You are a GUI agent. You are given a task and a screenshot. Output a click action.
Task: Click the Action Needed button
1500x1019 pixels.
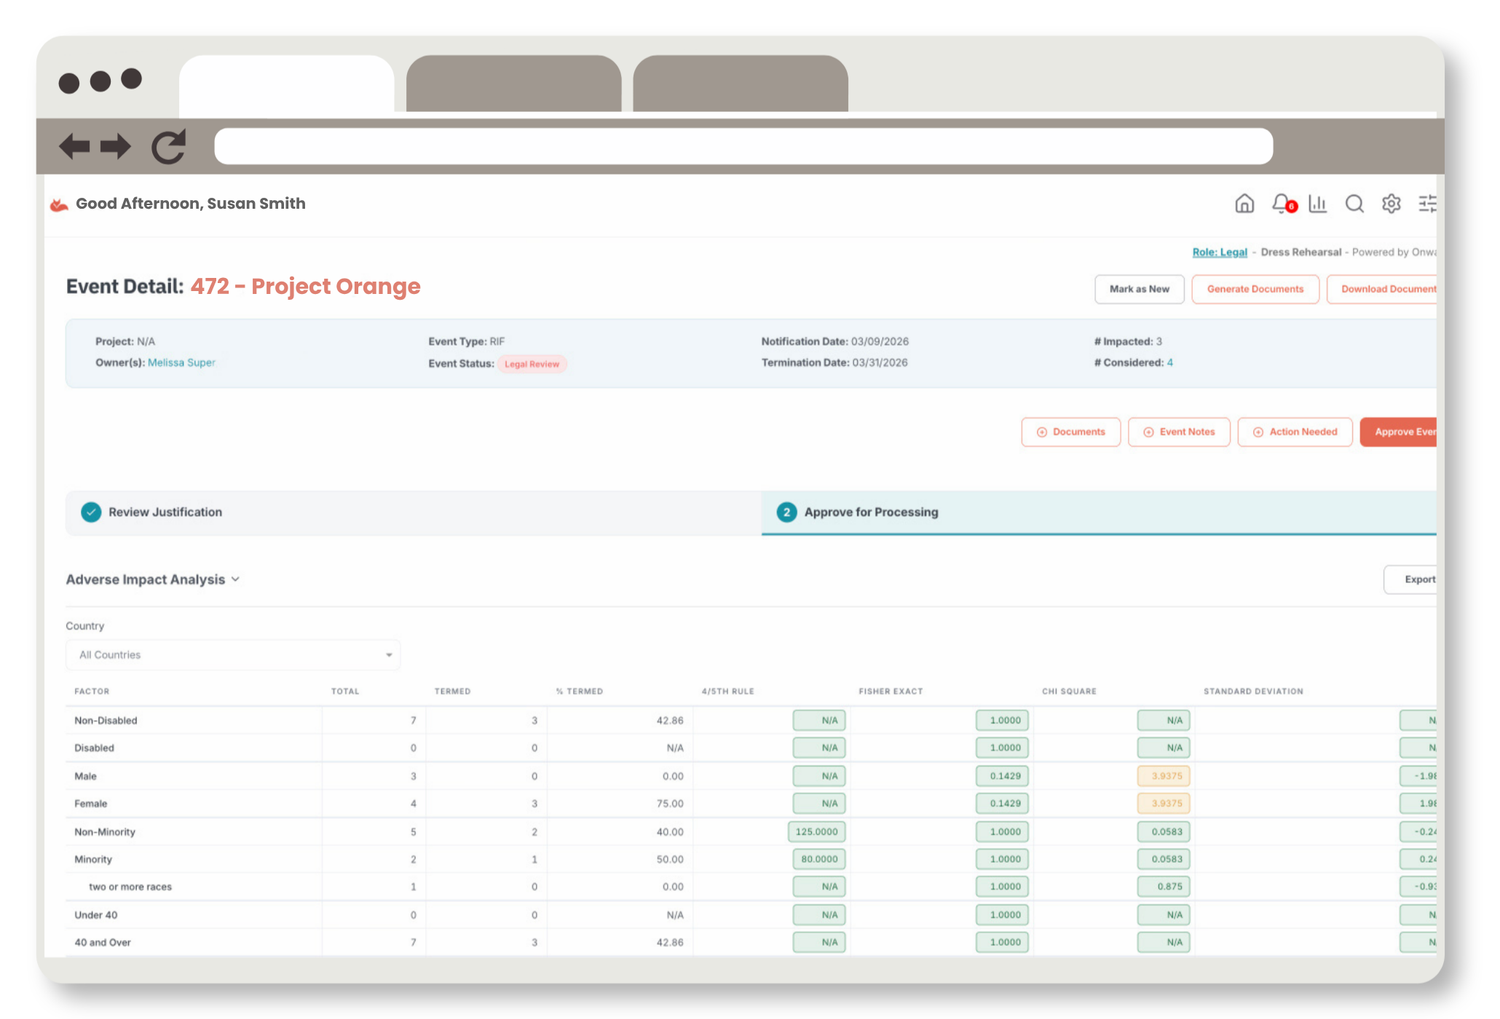[x=1295, y=432]
